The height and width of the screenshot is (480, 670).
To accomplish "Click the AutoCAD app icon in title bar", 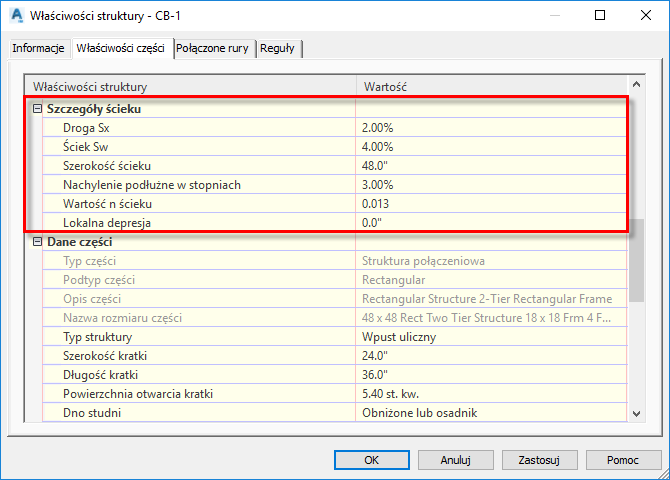I will click(17, 15).
